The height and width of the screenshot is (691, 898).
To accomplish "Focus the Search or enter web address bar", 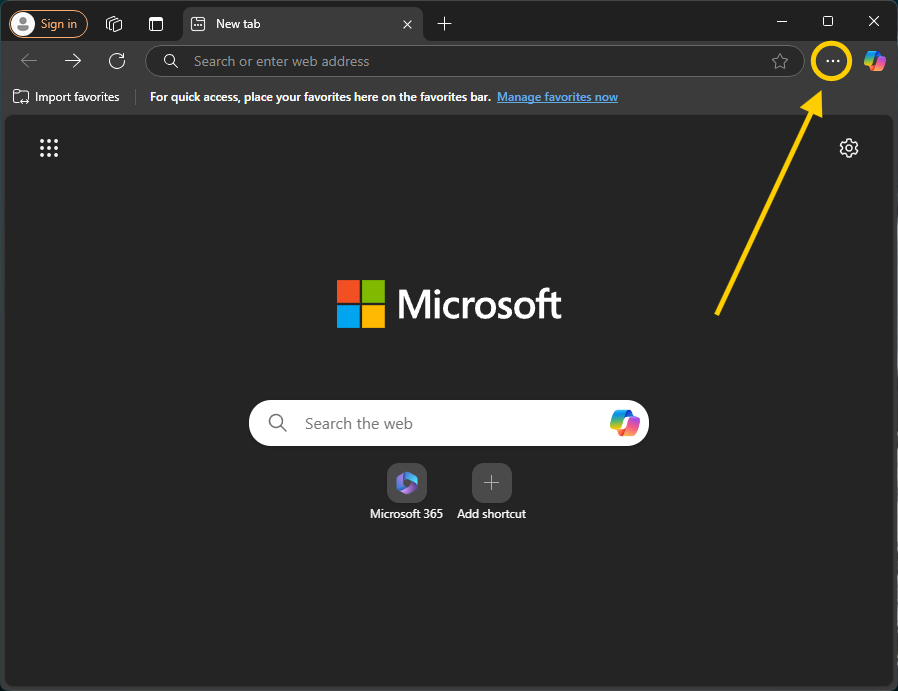I will (x=470, y=61).
